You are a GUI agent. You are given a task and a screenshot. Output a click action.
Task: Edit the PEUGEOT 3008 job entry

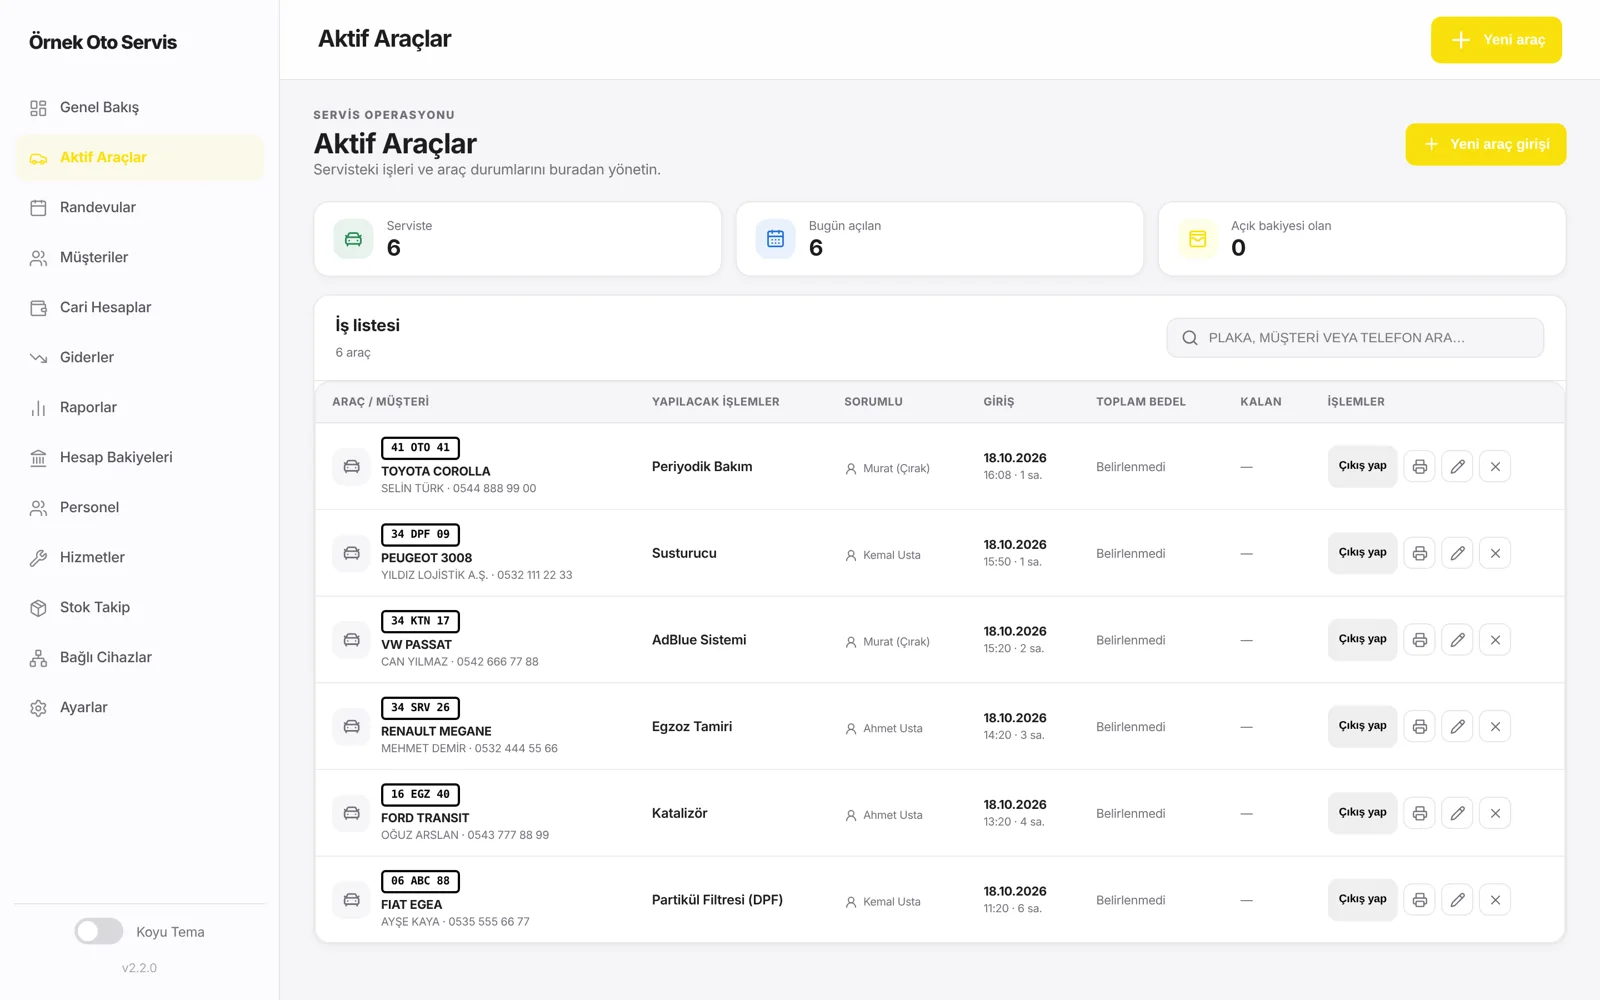1457,553
